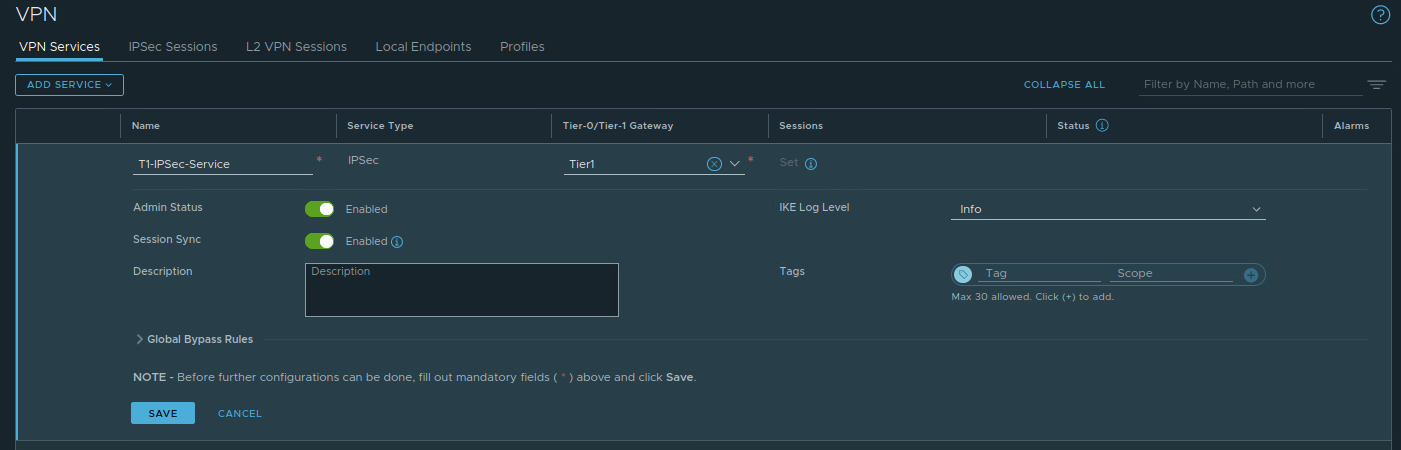Expand the Tier-0/Tier-1 Gateway dropdown arrow
Viewport: 1401px width, 450px height.
point(734,164)
